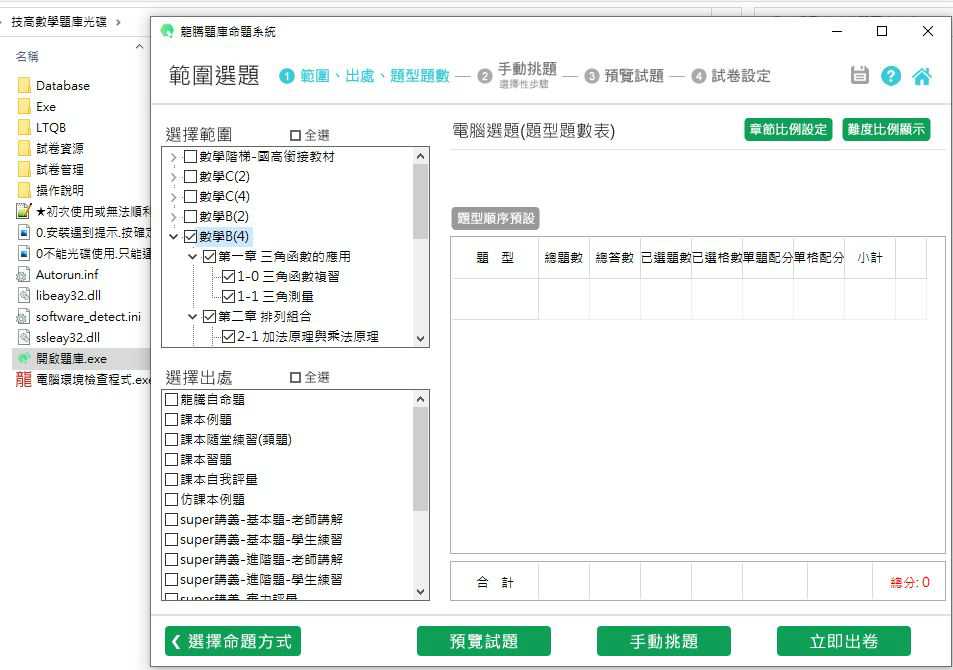The width and height of the screenshot is (953, 670).
Task: Click scope list scrollbar up arrow
Action: pos(421,156)
